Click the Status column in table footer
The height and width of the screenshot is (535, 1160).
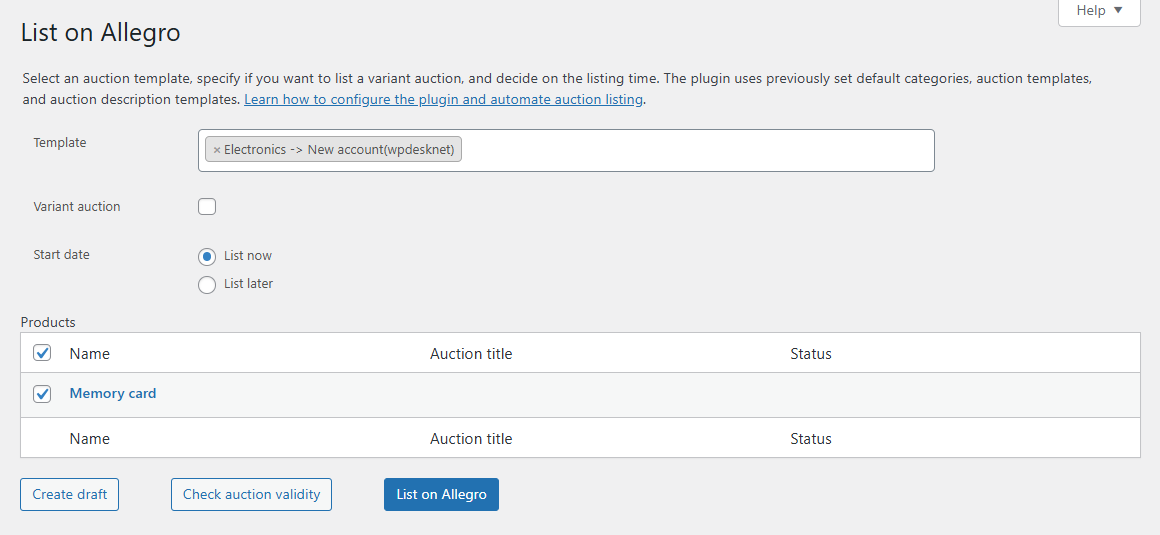(x=811, y=439)
